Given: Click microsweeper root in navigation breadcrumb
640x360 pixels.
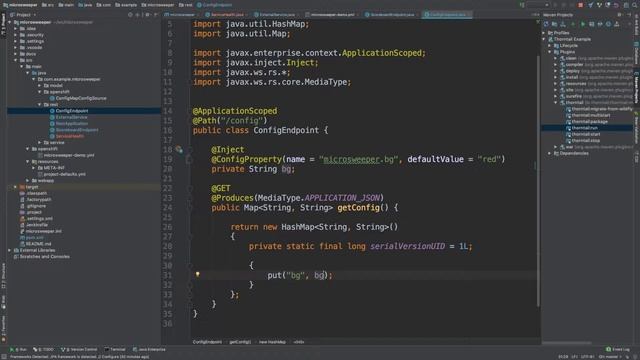Looking at the screenshot, I should [x=20, y=5].
